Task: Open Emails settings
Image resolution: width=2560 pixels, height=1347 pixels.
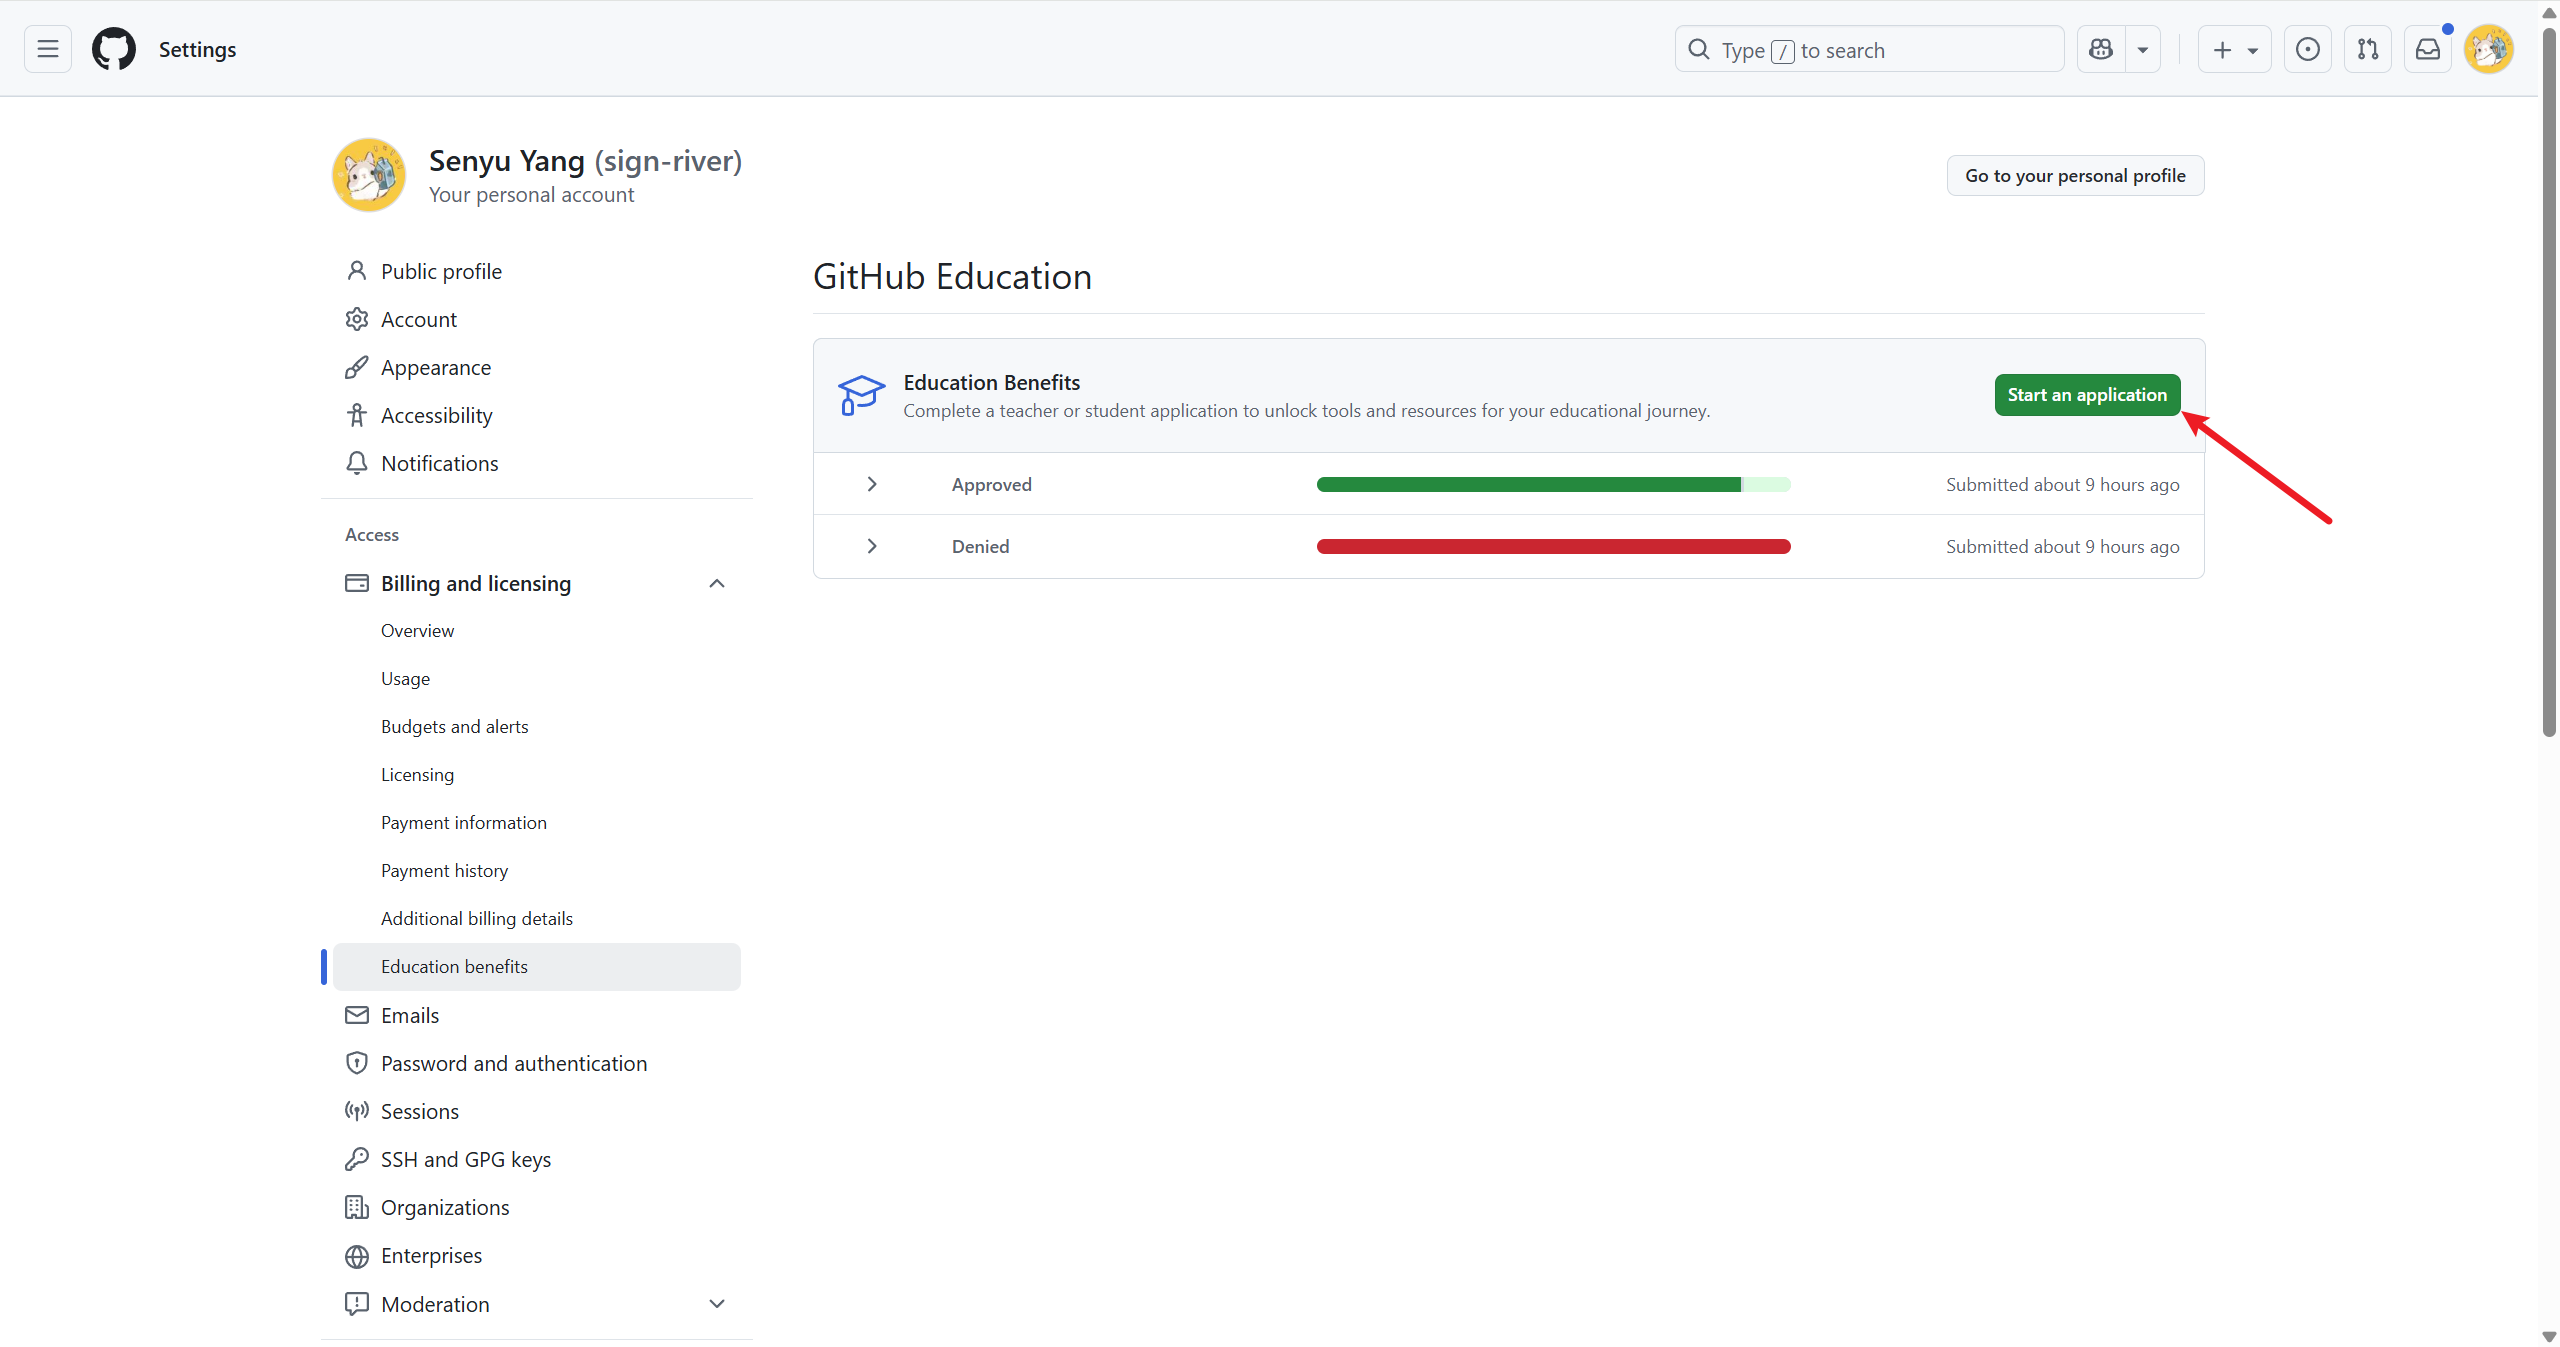Action: 410,1015
